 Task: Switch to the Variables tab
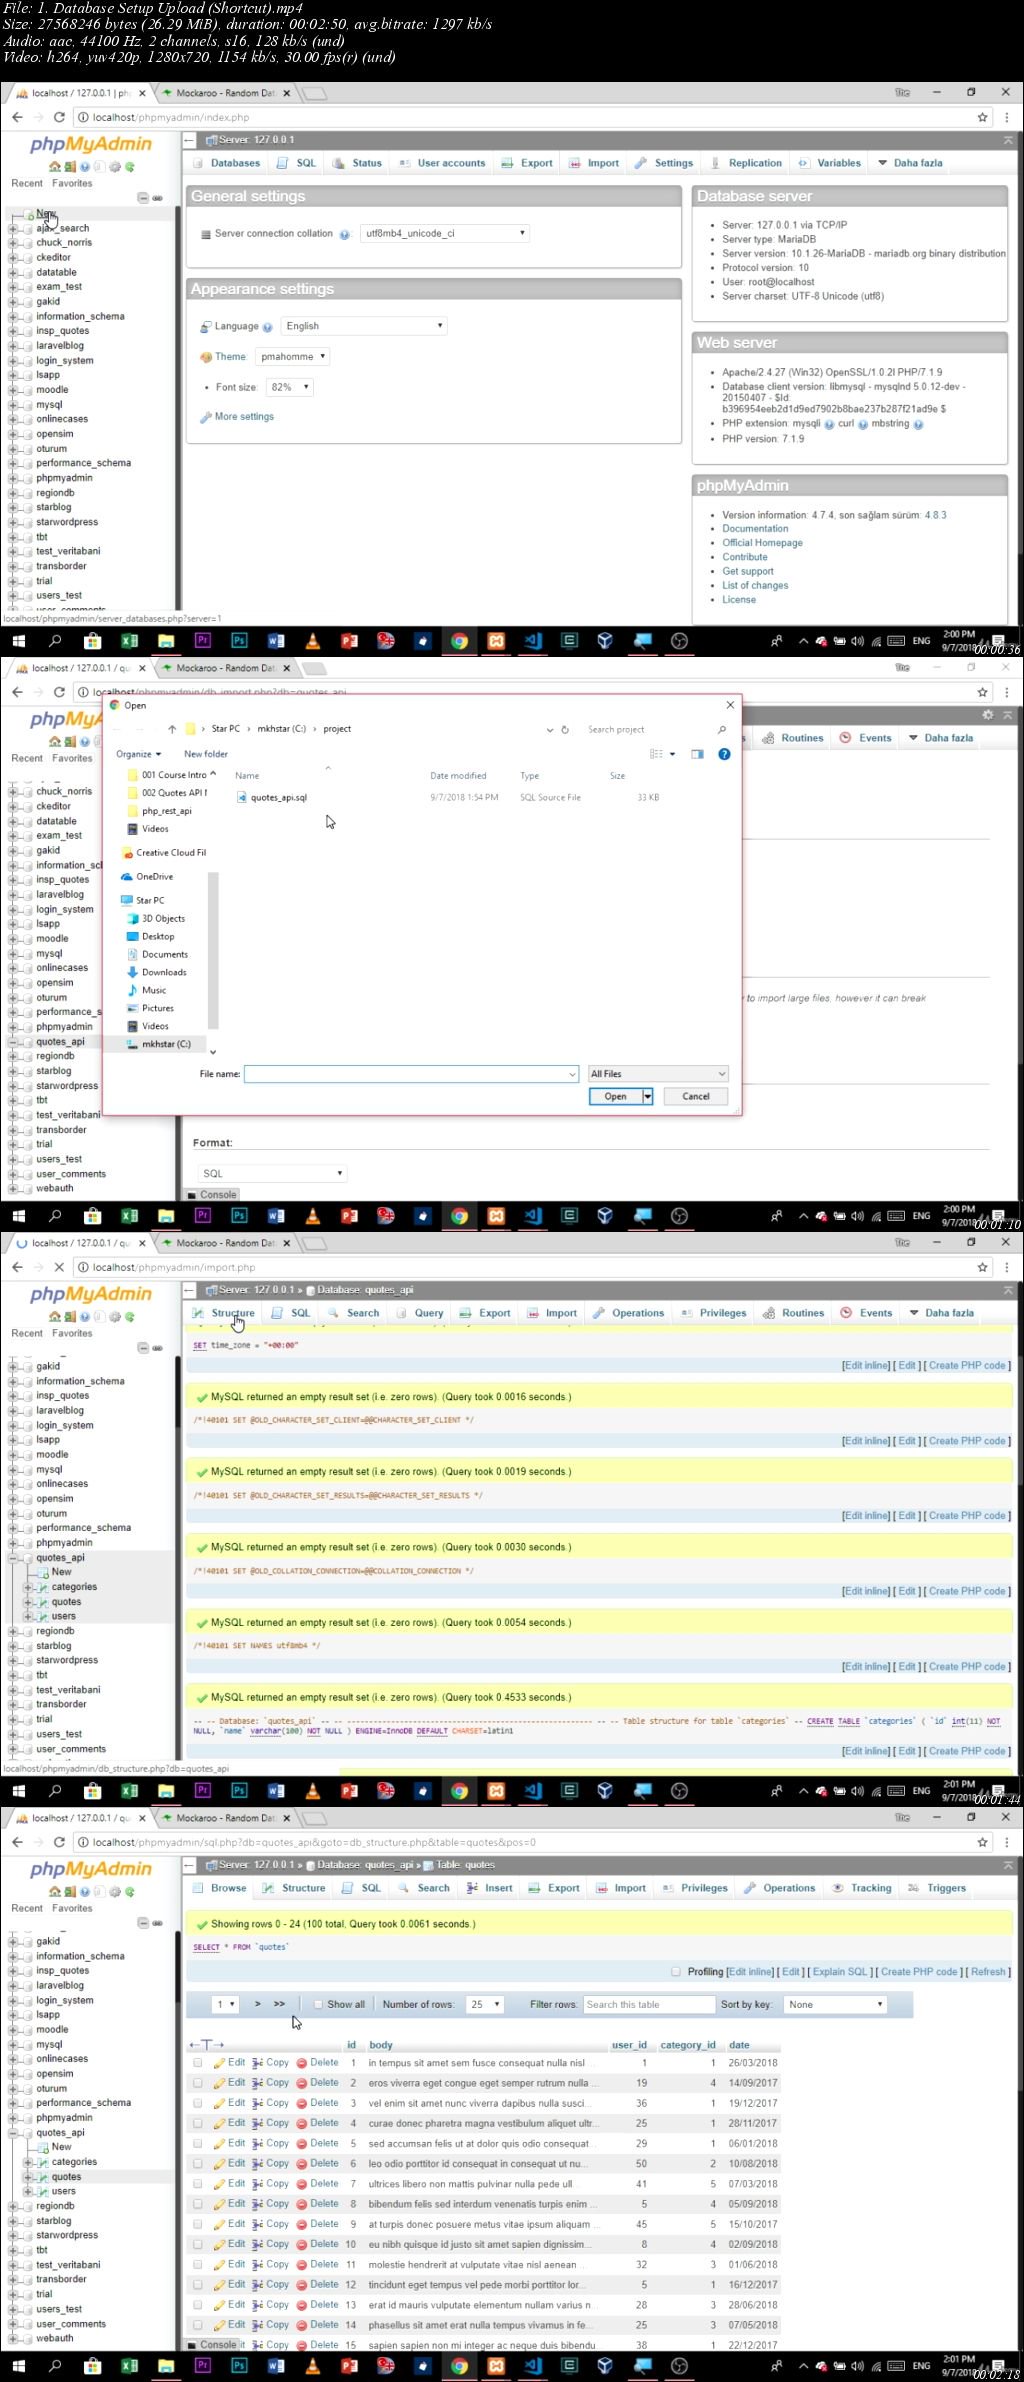point(830,163)
